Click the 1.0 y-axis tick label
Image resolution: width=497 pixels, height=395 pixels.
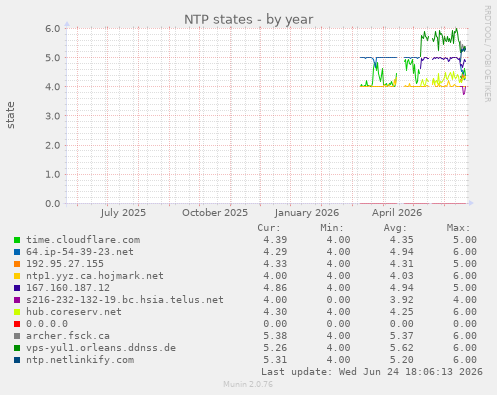coord(53,174)
